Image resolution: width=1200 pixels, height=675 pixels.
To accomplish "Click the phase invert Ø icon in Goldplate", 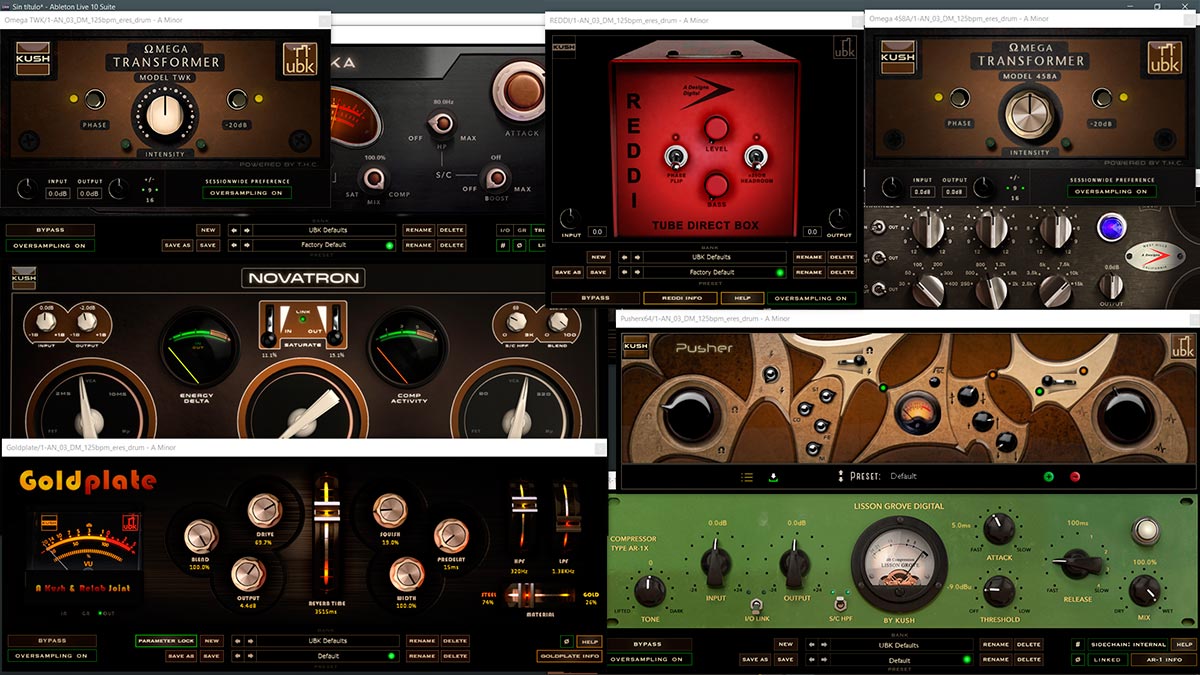I will click(x=566, y=641).
